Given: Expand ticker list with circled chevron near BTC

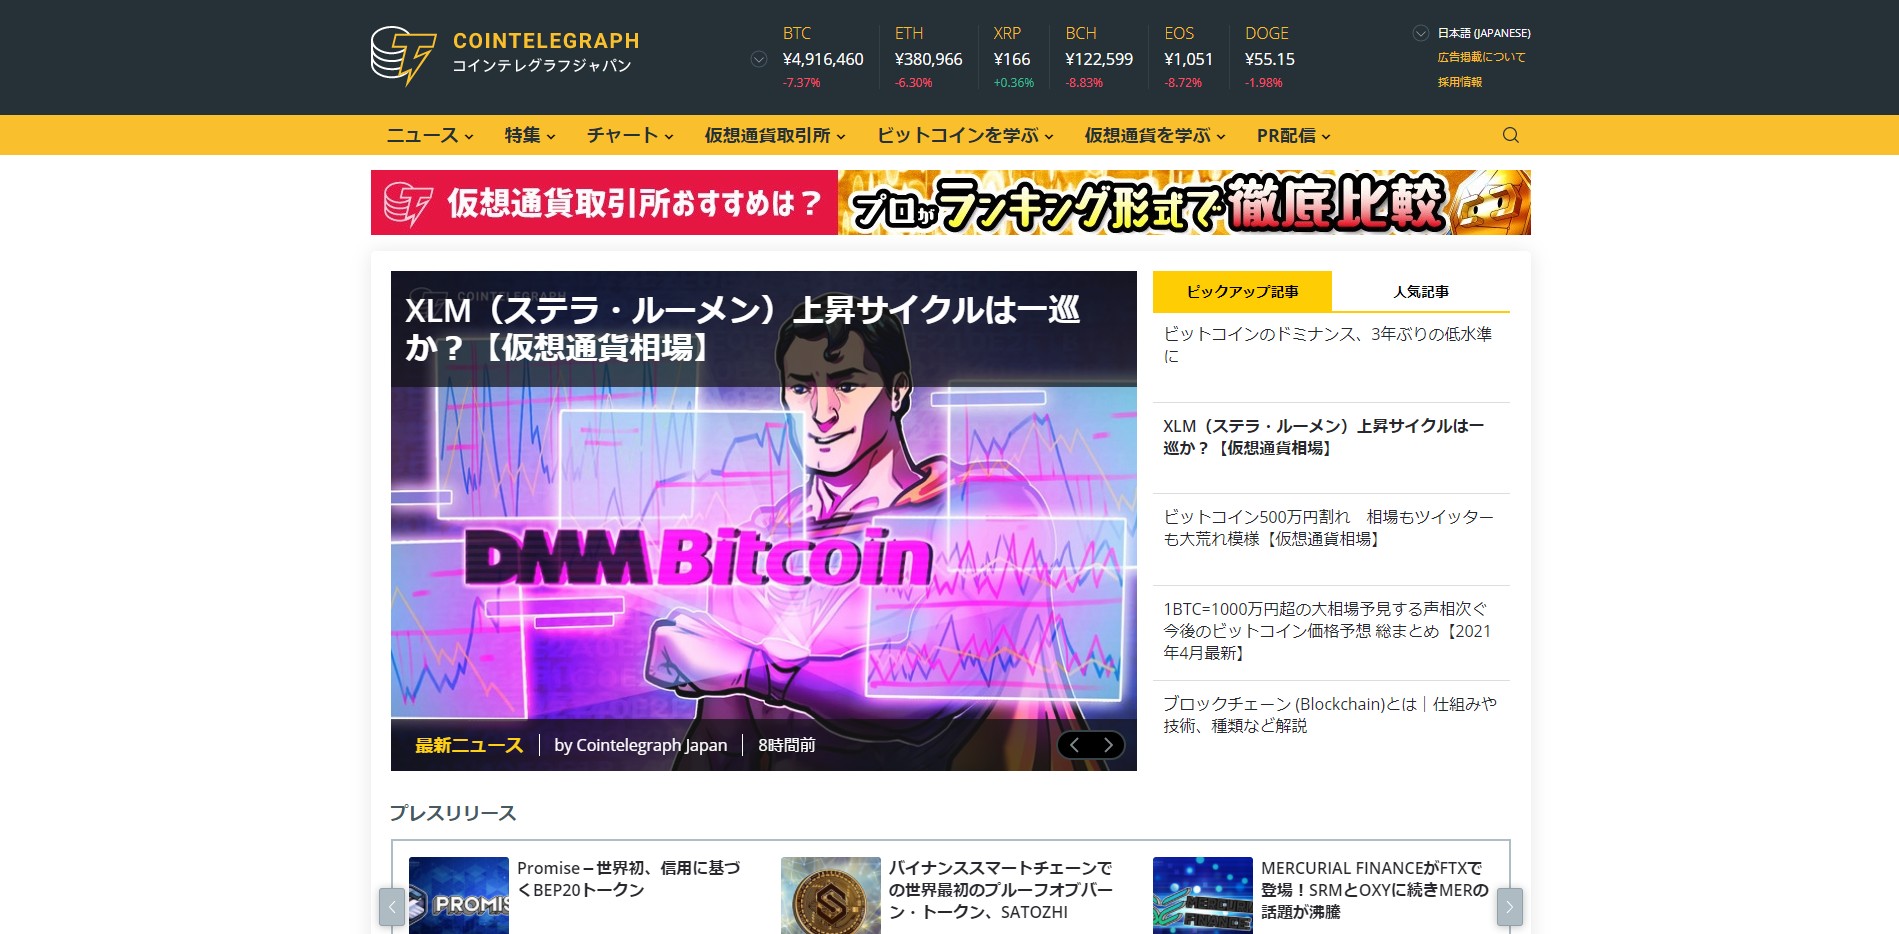Looking at the screenshot, I should click(x=759, y=59).
